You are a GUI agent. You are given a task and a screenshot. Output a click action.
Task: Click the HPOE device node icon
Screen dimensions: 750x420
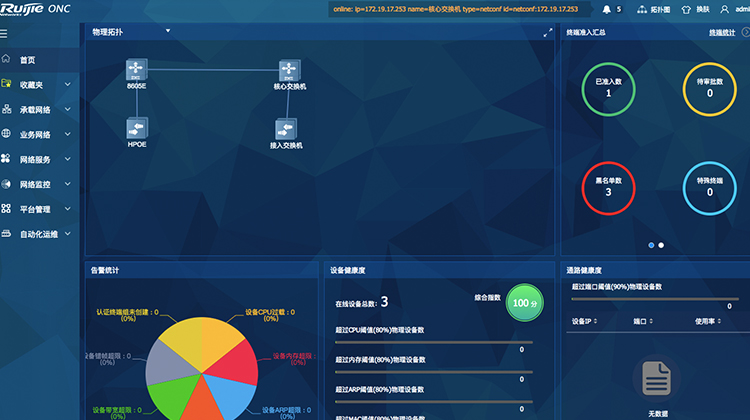coord(136,128)
